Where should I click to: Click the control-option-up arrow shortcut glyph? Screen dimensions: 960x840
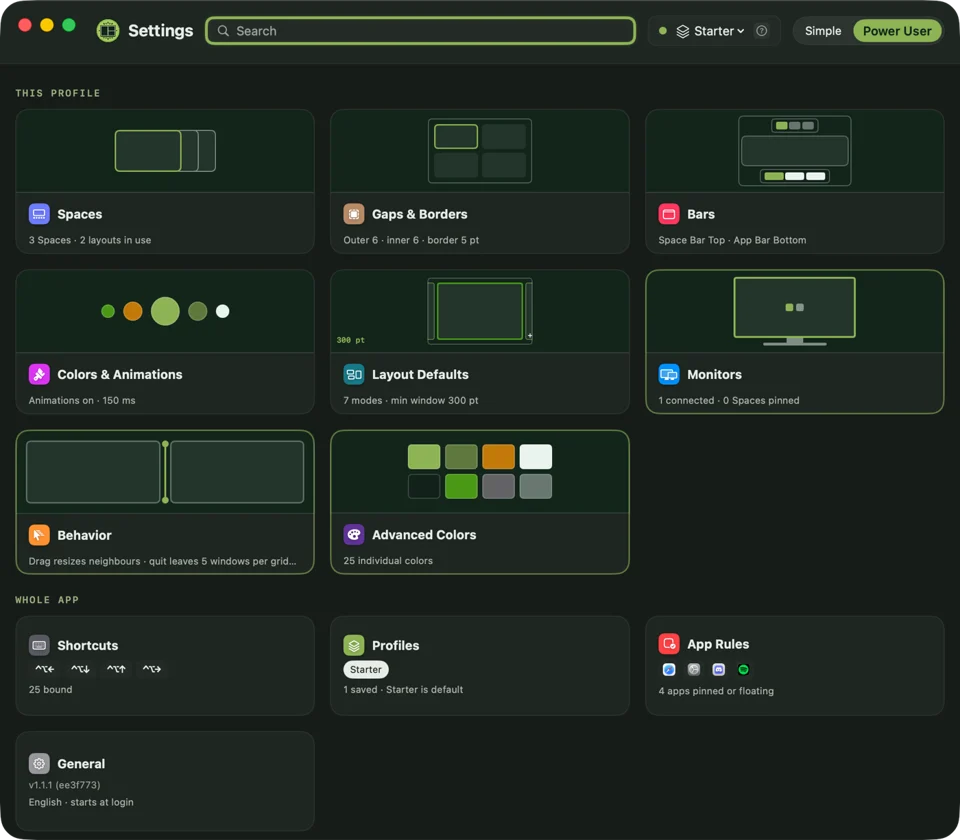point(116,669)
